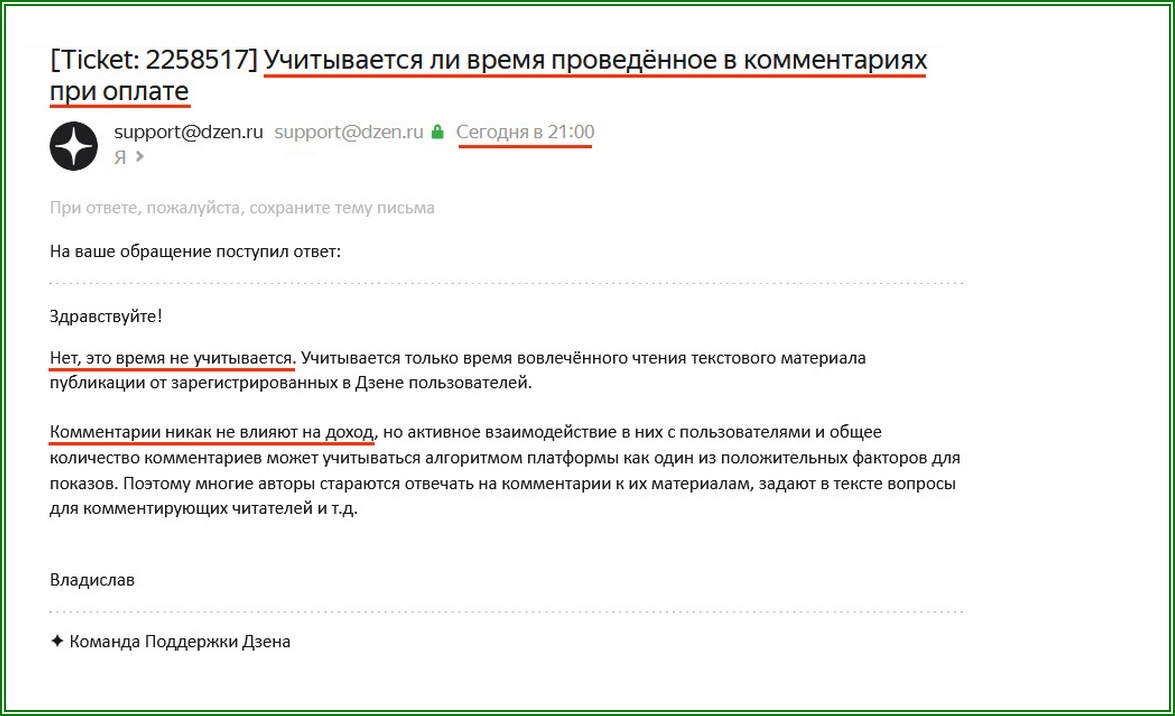The image size is (1175, 716).
Task: Click the underlined ticket subject line
Action: (x=594, y=60)
